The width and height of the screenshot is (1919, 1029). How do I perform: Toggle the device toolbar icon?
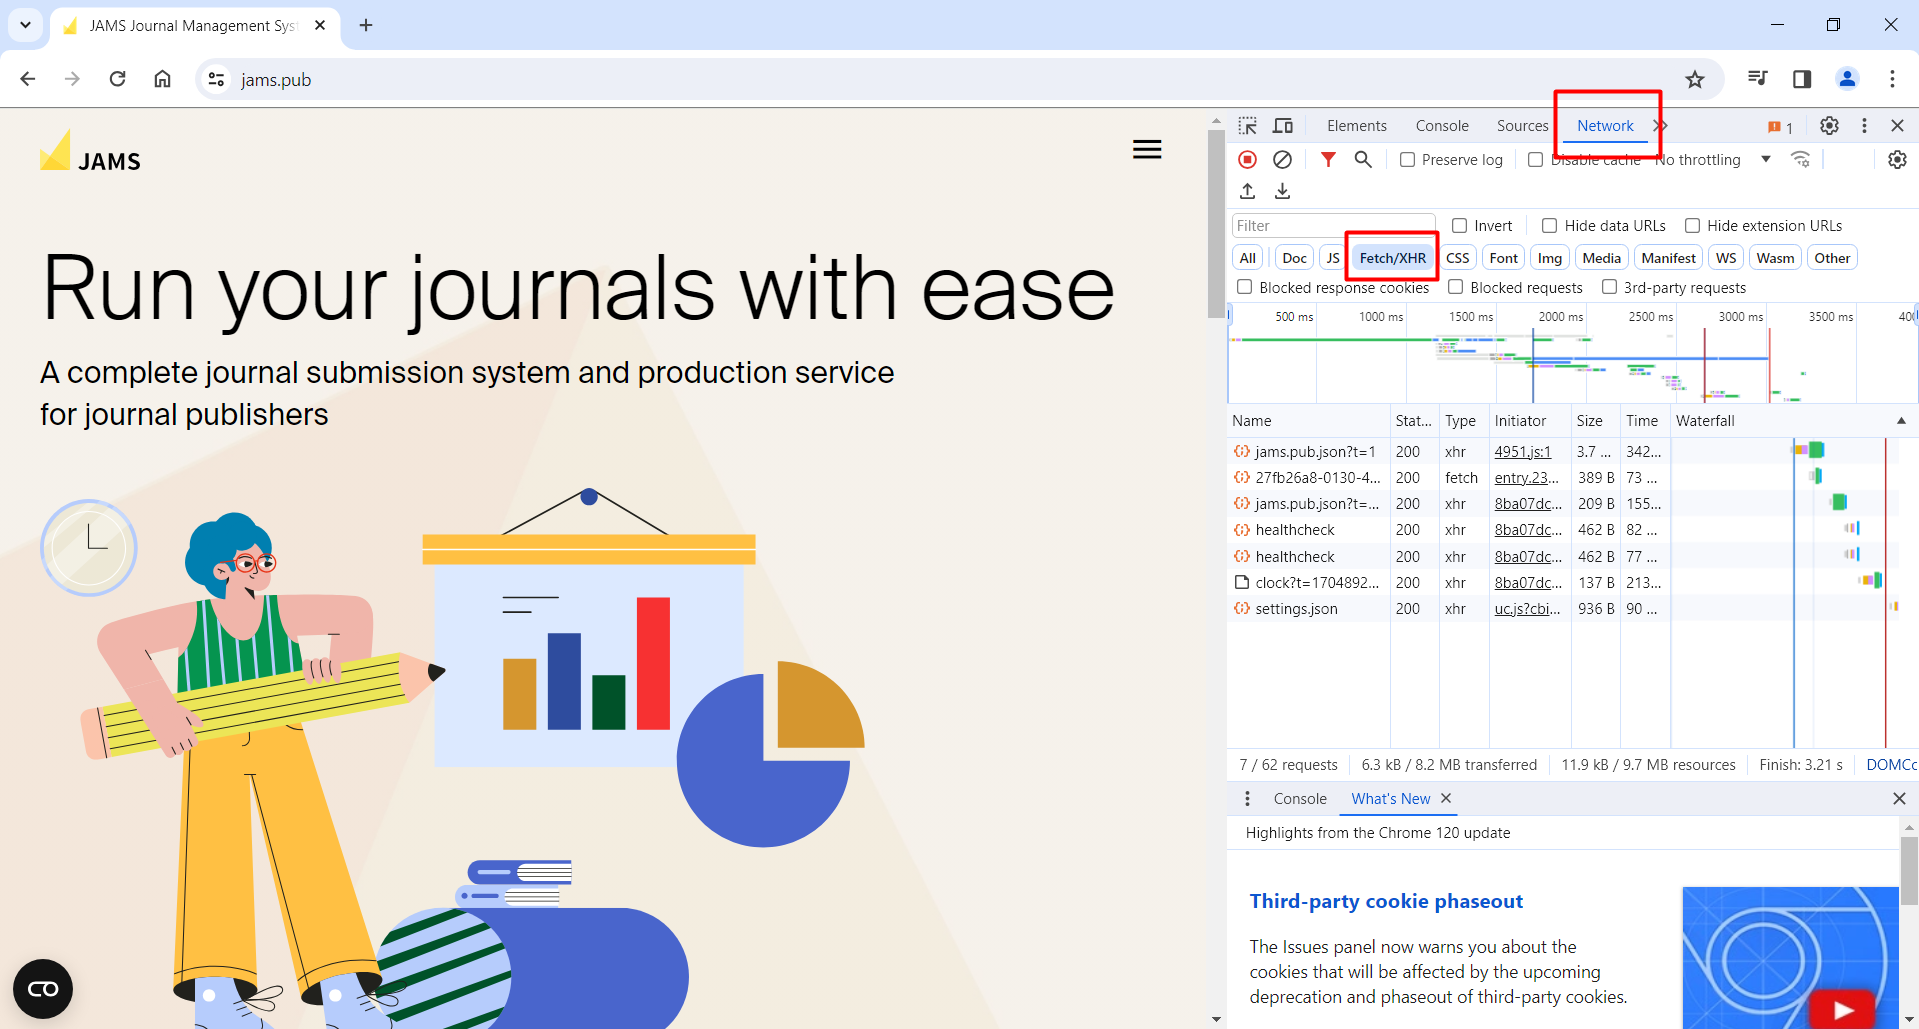pos(1283,126)
